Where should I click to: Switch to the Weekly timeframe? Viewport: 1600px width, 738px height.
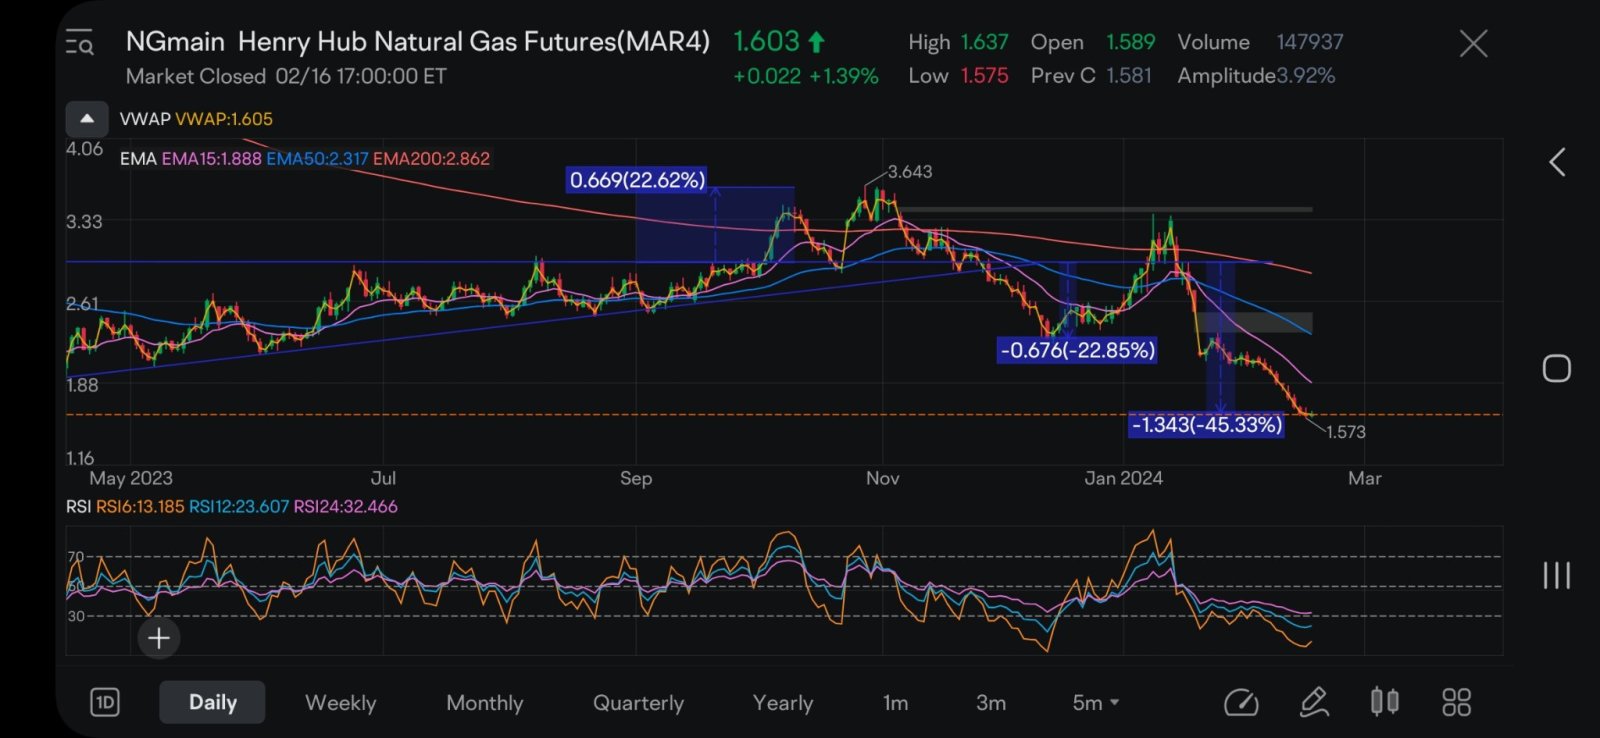(340, 703)
